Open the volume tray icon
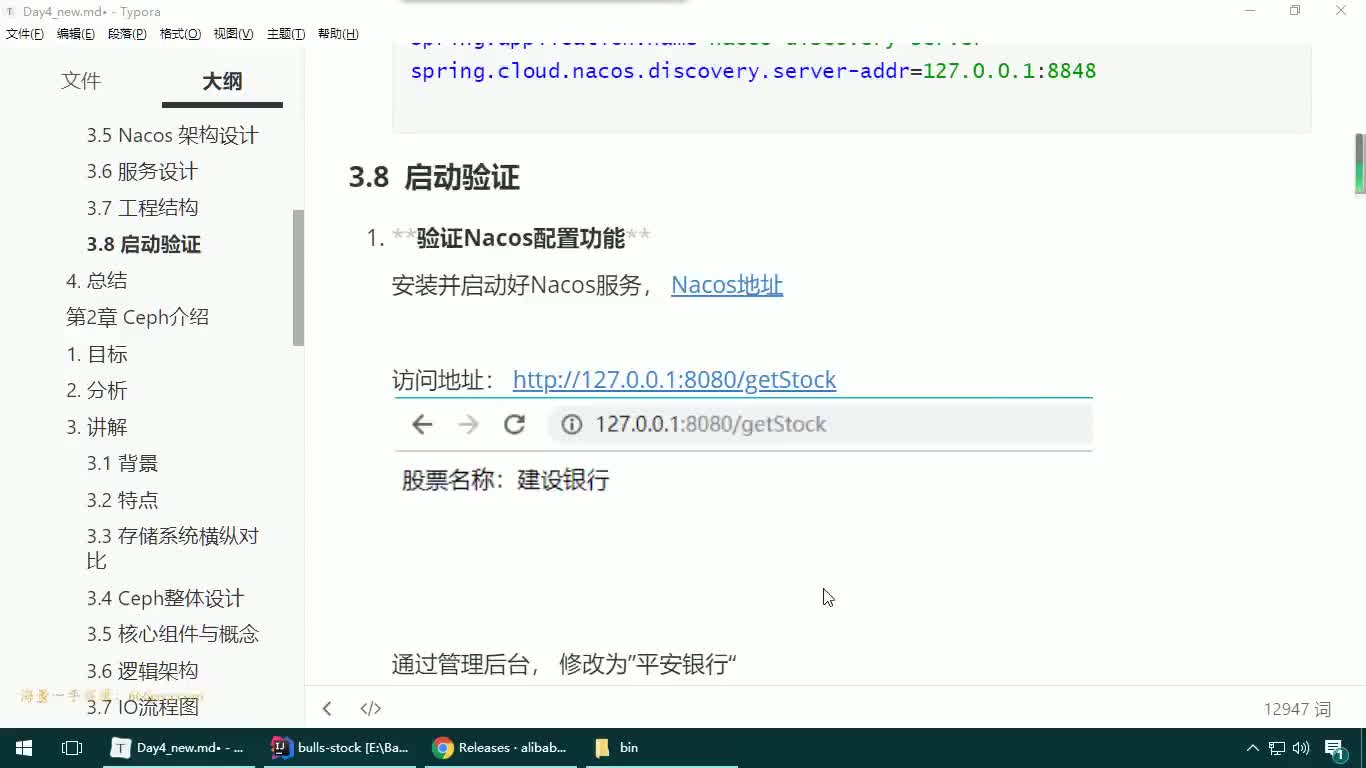 [1301, 748]
